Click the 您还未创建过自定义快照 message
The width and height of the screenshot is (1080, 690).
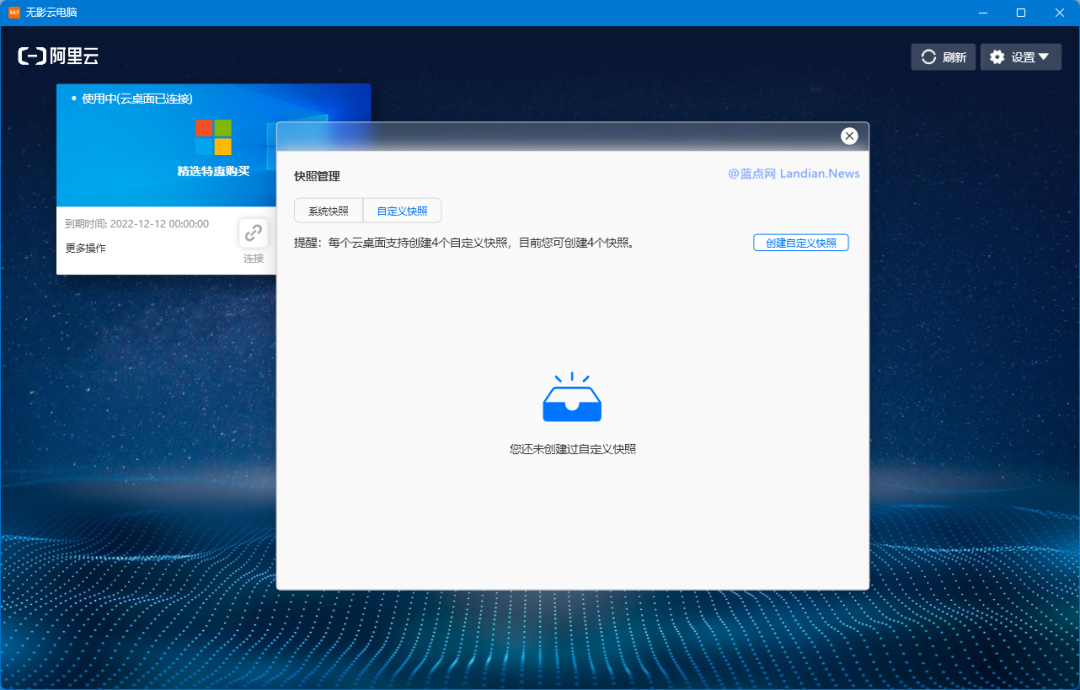(572, 449)
